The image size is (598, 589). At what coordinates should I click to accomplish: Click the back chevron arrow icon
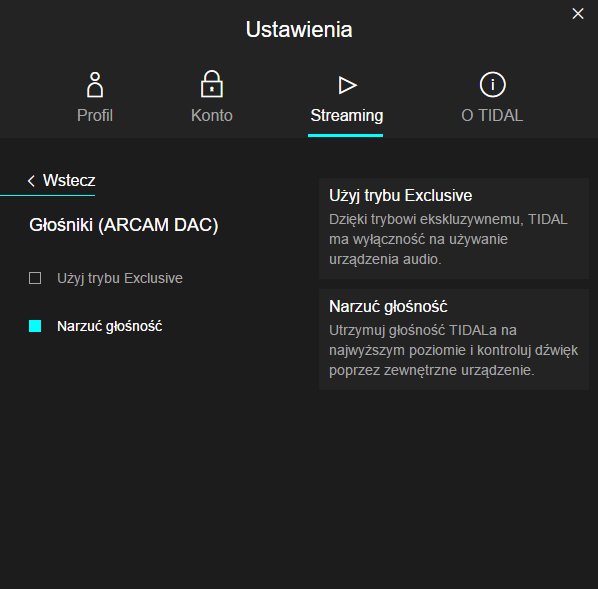pyautogui.click(x=31, y=181)
